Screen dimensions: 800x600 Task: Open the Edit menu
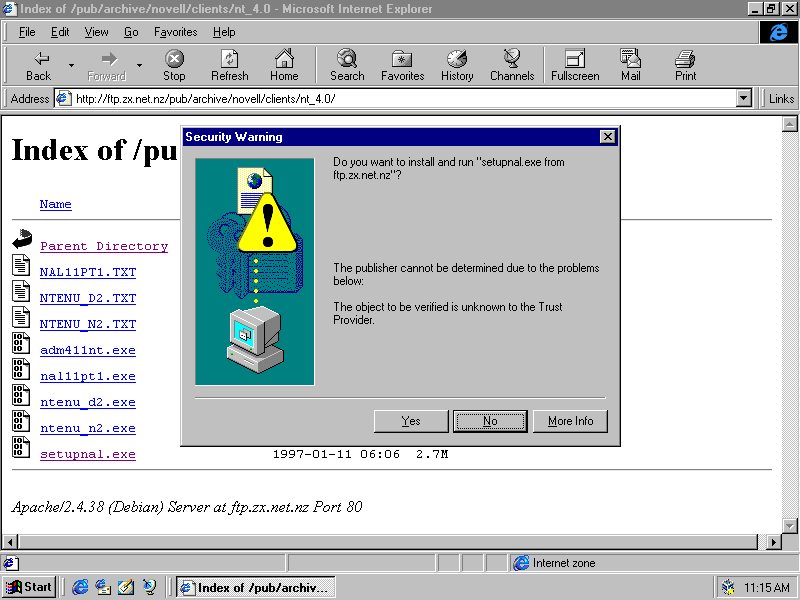coord(60,32)
